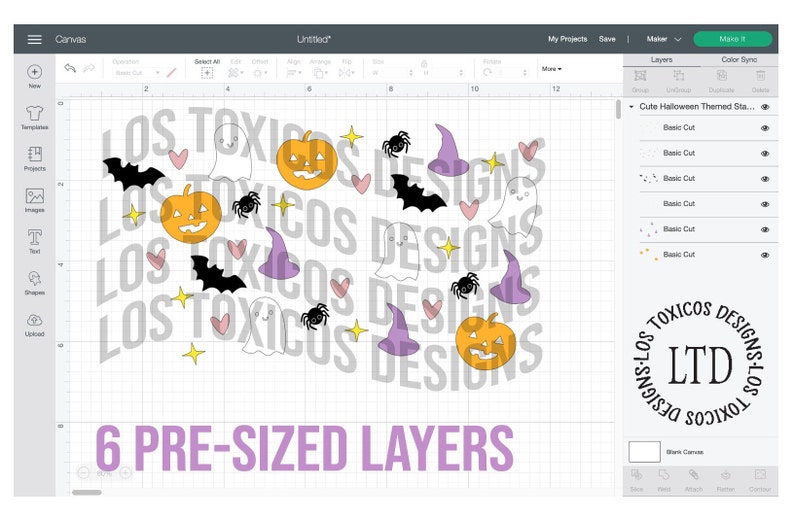Collapse the Cute Halloween Themed group
Viewport: 794px width, 519px height.
pos(631,107)
